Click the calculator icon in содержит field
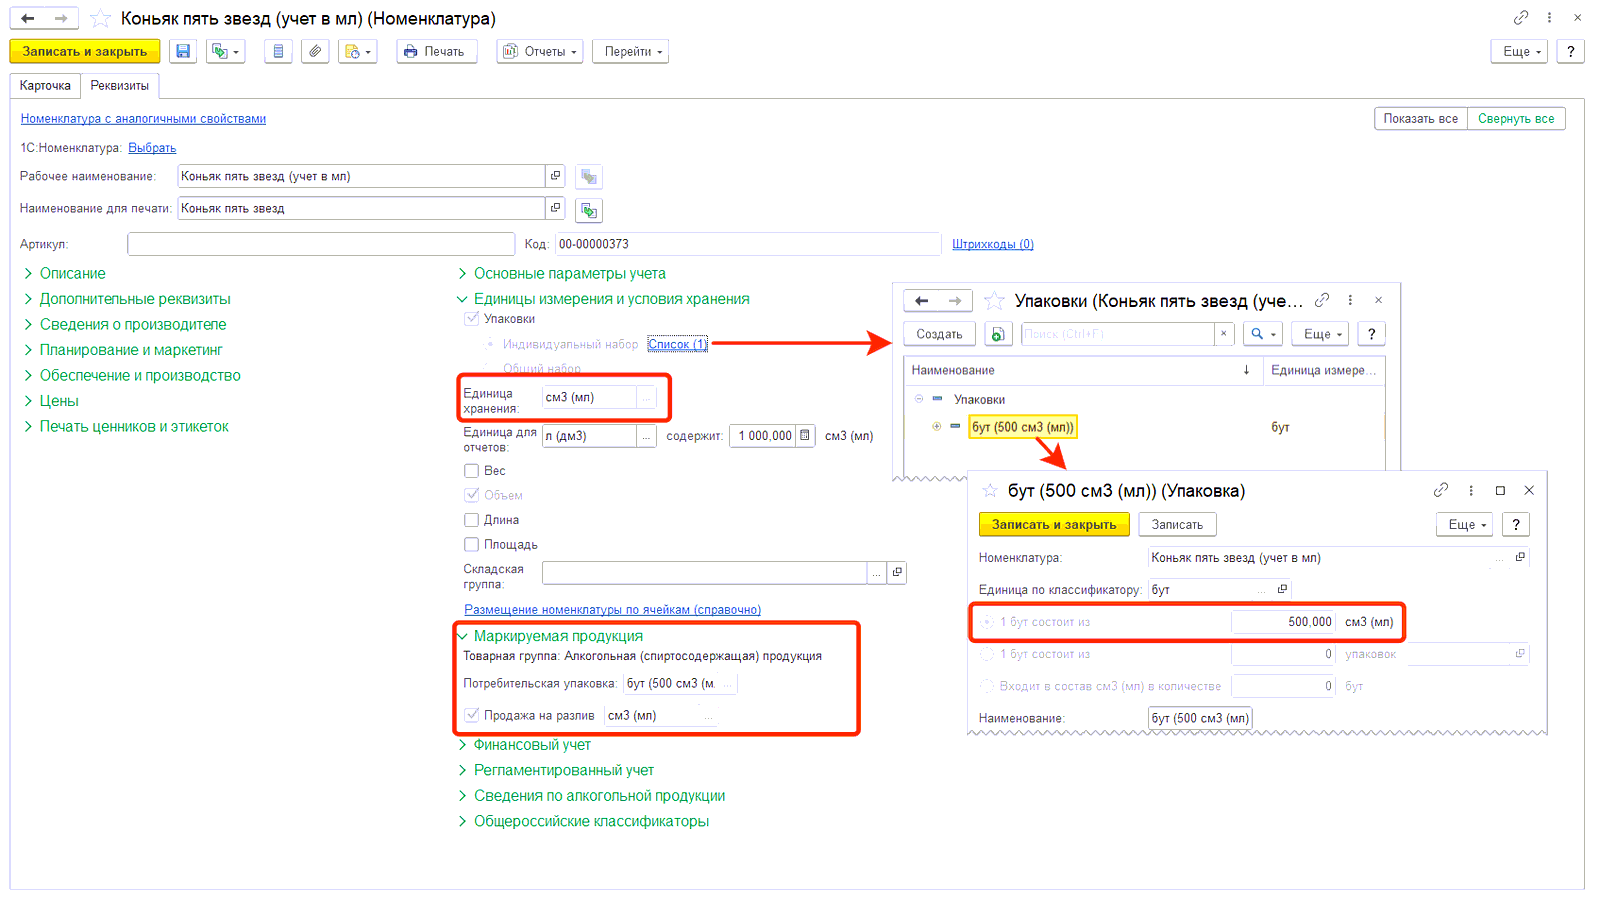The width and height of the screenshot is (1600, 900). pyautogui.click(x=805, y=436)
